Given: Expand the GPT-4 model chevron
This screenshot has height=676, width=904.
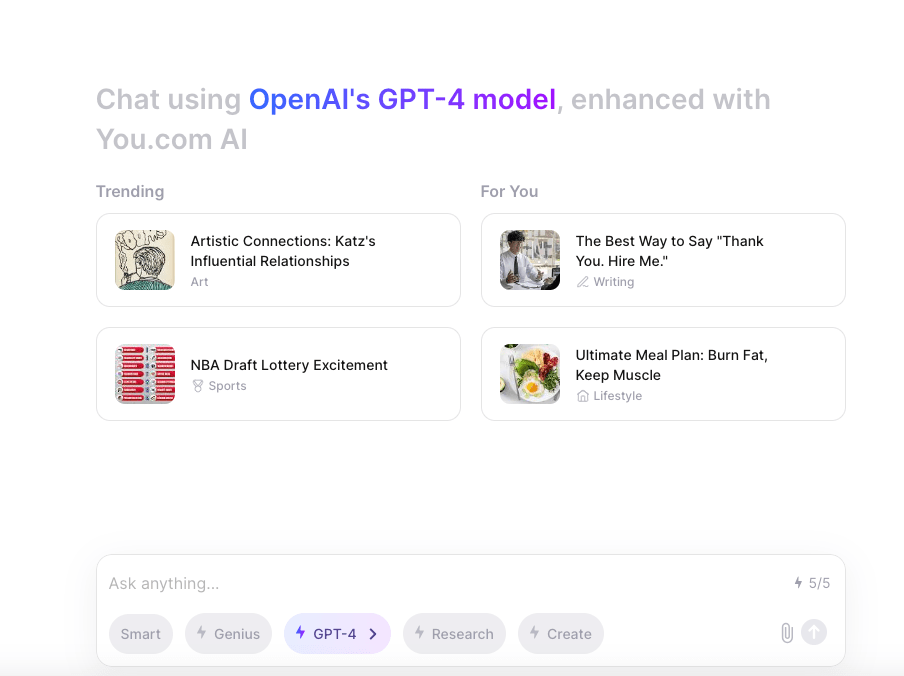Looking at the screenshot, I should pyautogui.click(x=373, y=634).
